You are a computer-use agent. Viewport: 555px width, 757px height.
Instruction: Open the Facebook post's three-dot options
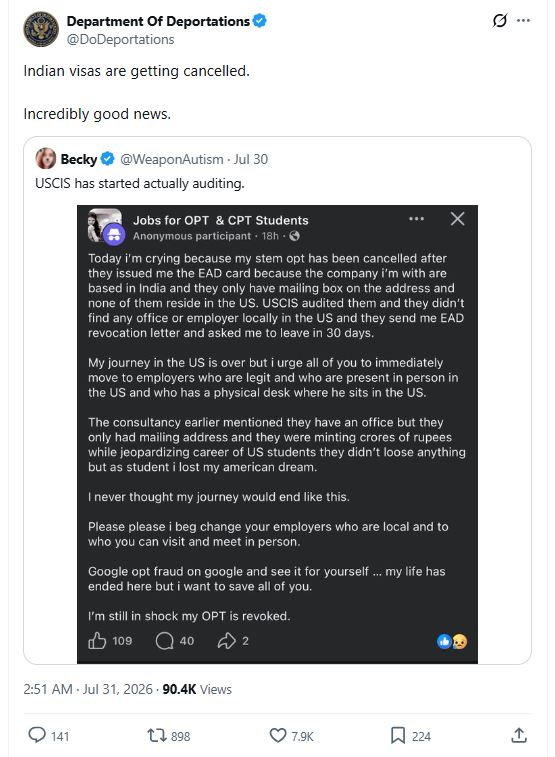416,219
